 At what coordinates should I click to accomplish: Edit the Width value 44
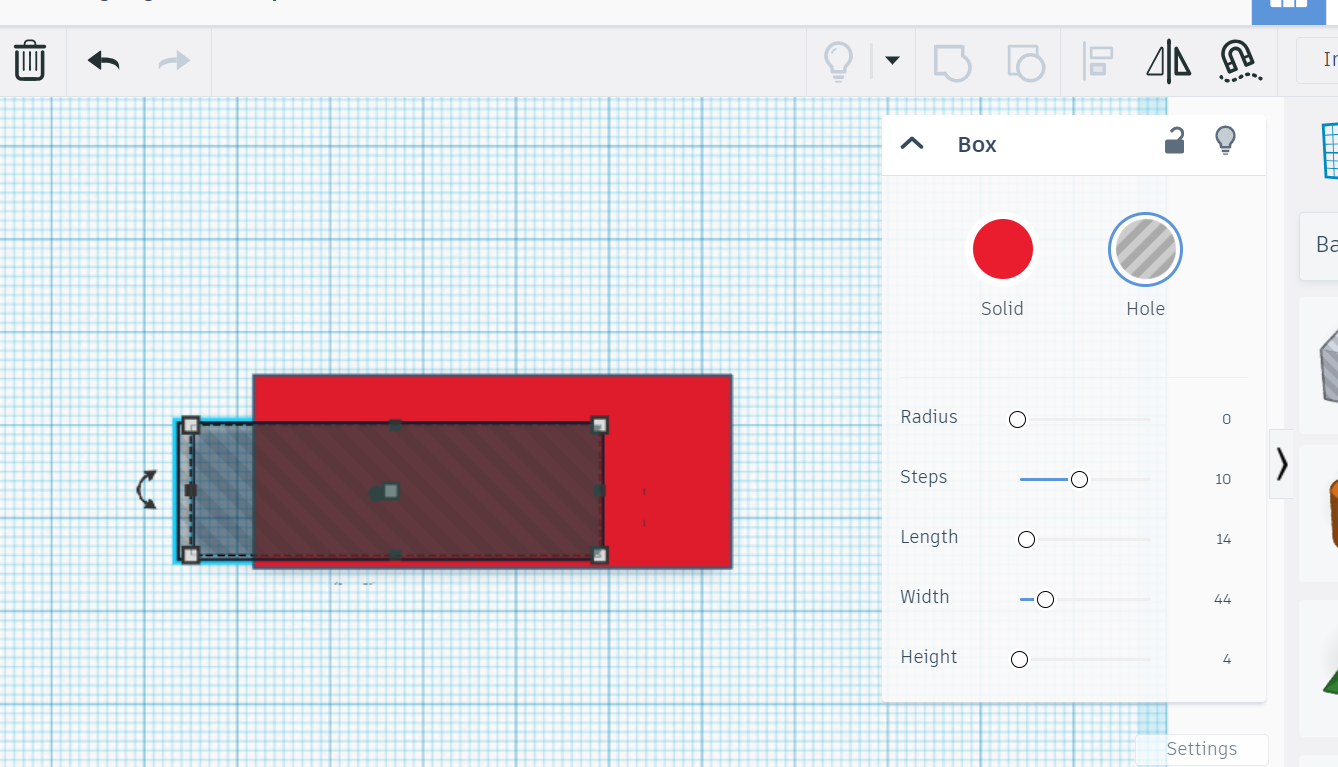[1222, 599]
